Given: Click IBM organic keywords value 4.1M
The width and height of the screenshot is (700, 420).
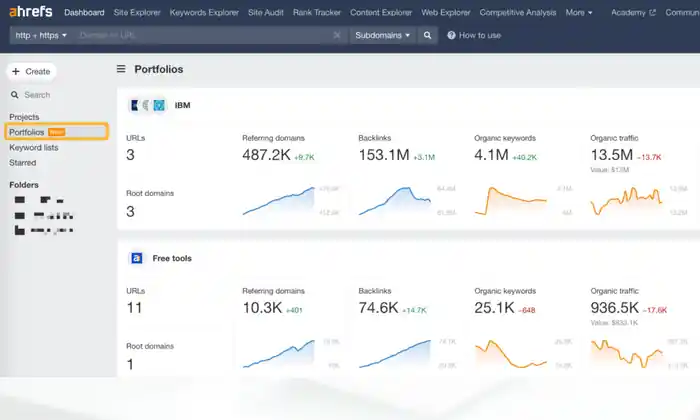Looking at the screenshot, I should point(492,155).
